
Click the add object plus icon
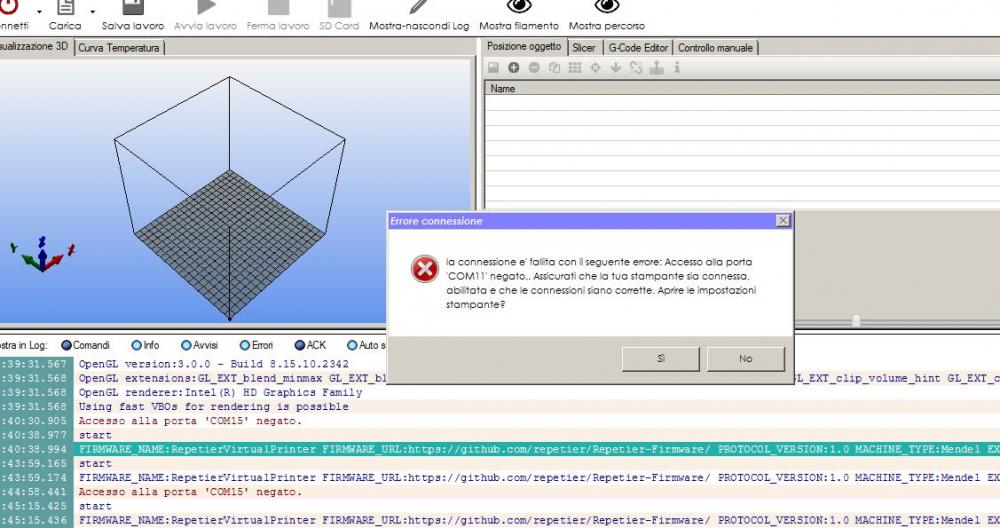click(x=513, y=68)
